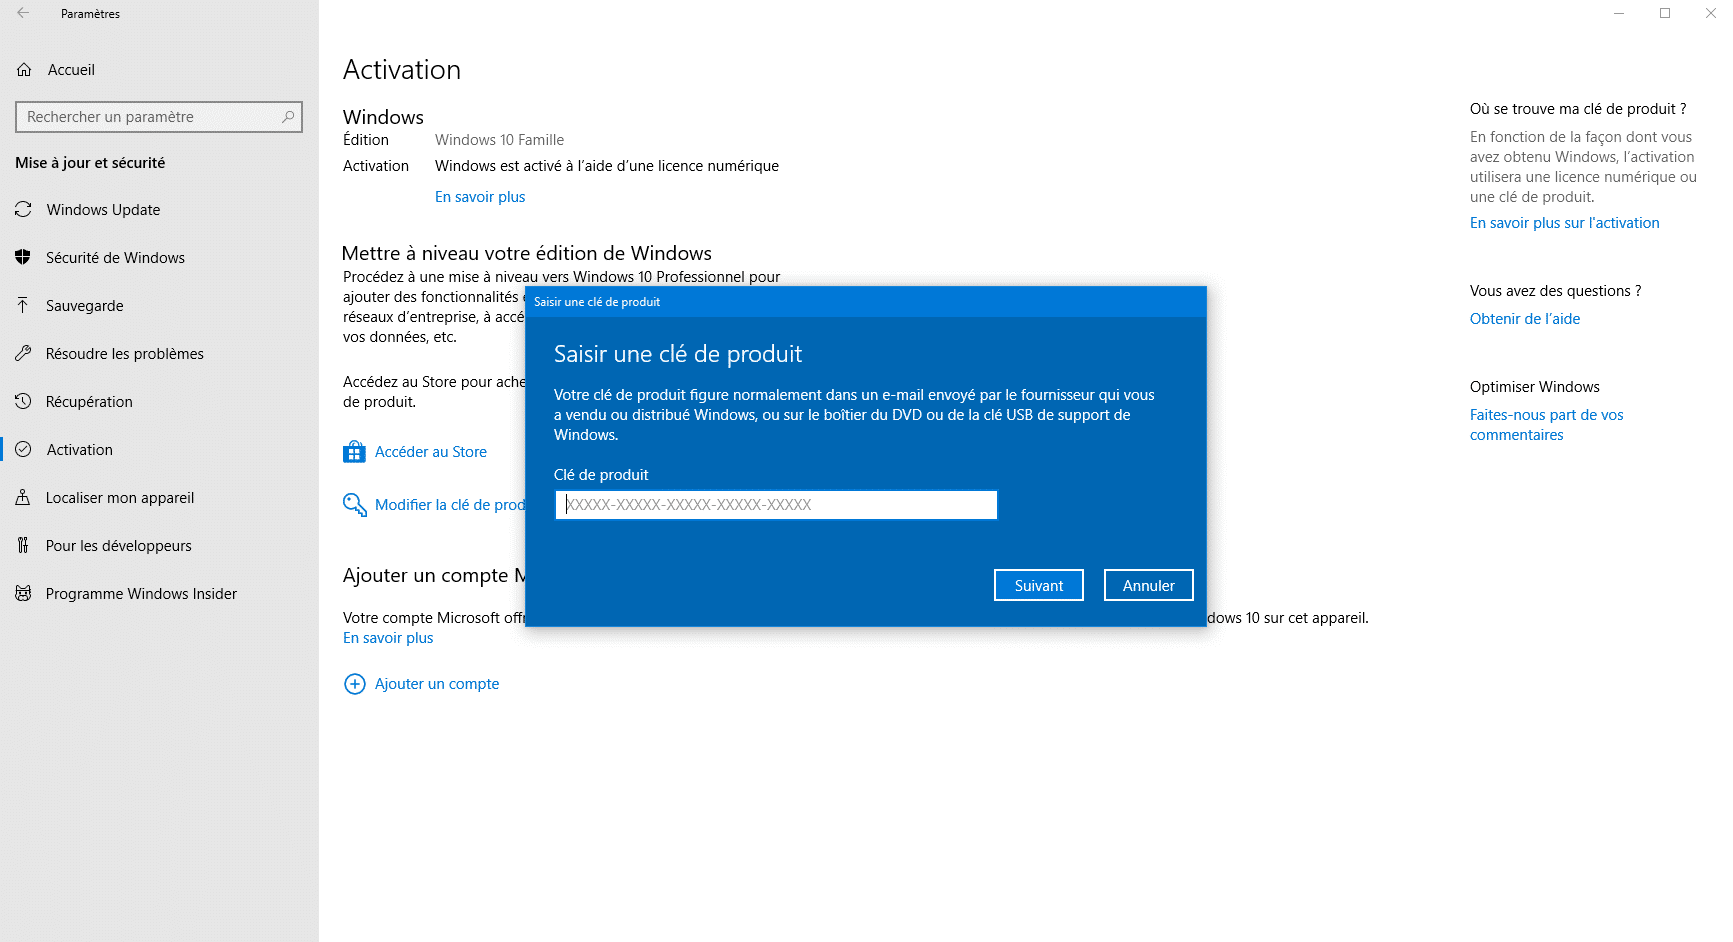This screenshot has width=1733, height=942.
Task: Click the search magnifier icon
Action: tap(288, 117)
